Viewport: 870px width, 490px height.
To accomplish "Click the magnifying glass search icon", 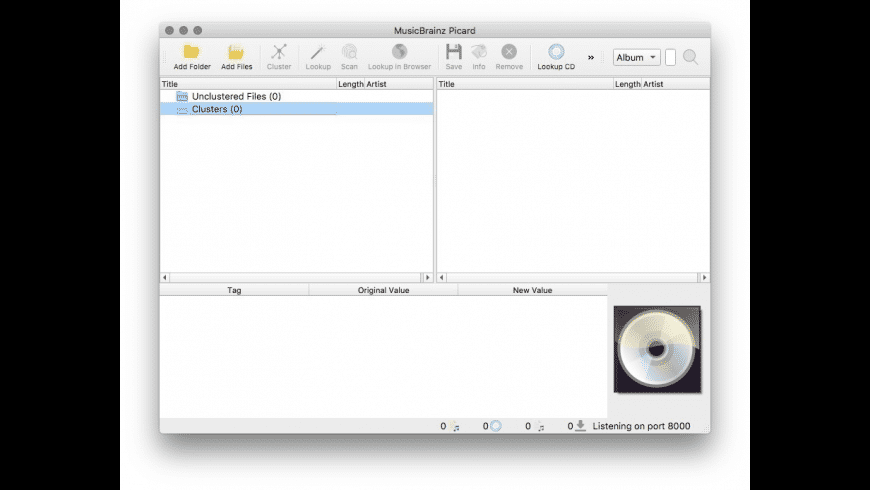I will pos(690,57).
